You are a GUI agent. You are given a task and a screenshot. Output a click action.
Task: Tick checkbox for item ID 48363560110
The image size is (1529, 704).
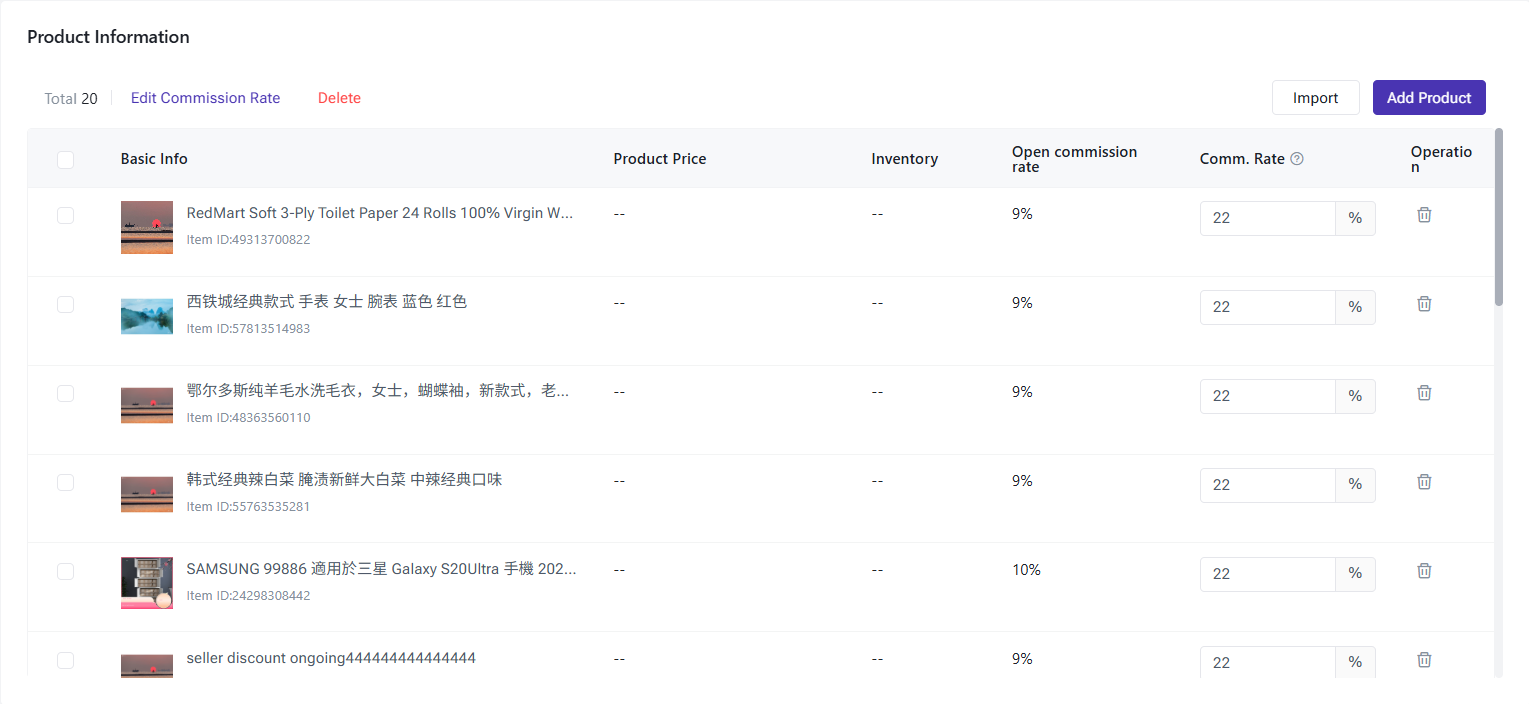coord(65,393)
